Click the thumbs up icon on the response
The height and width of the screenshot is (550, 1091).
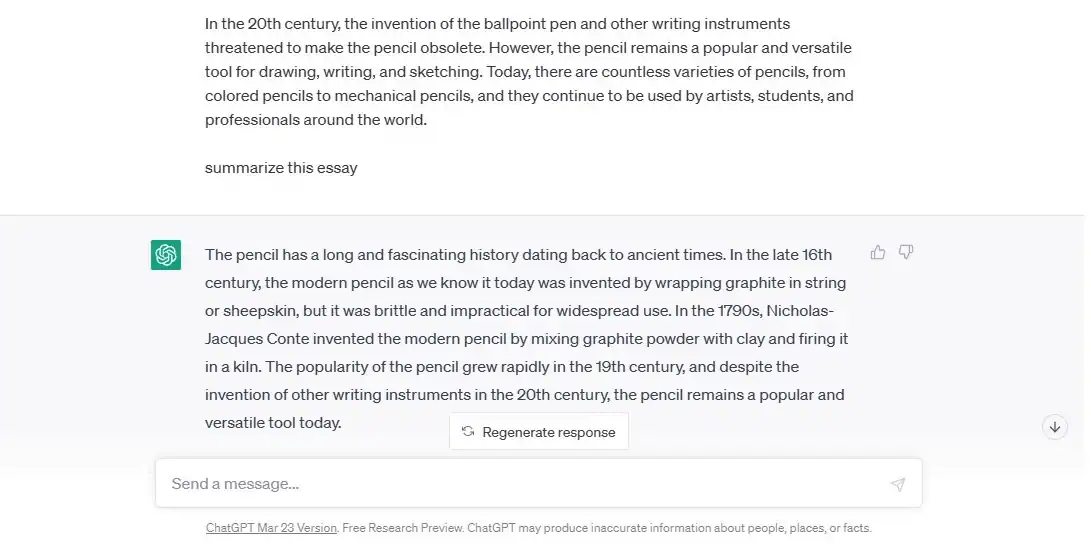click(x=878, y=253)
